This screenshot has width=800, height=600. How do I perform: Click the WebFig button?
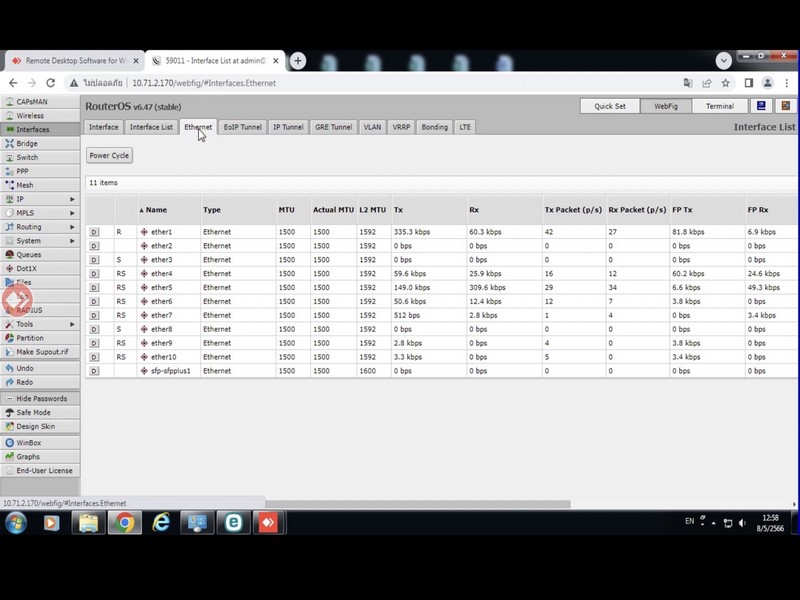(666, 106)
